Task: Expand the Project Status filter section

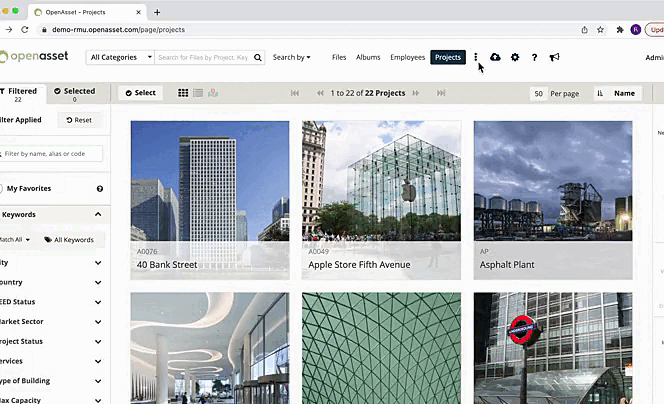Action: pyautogui.click(x=98, y=341)
